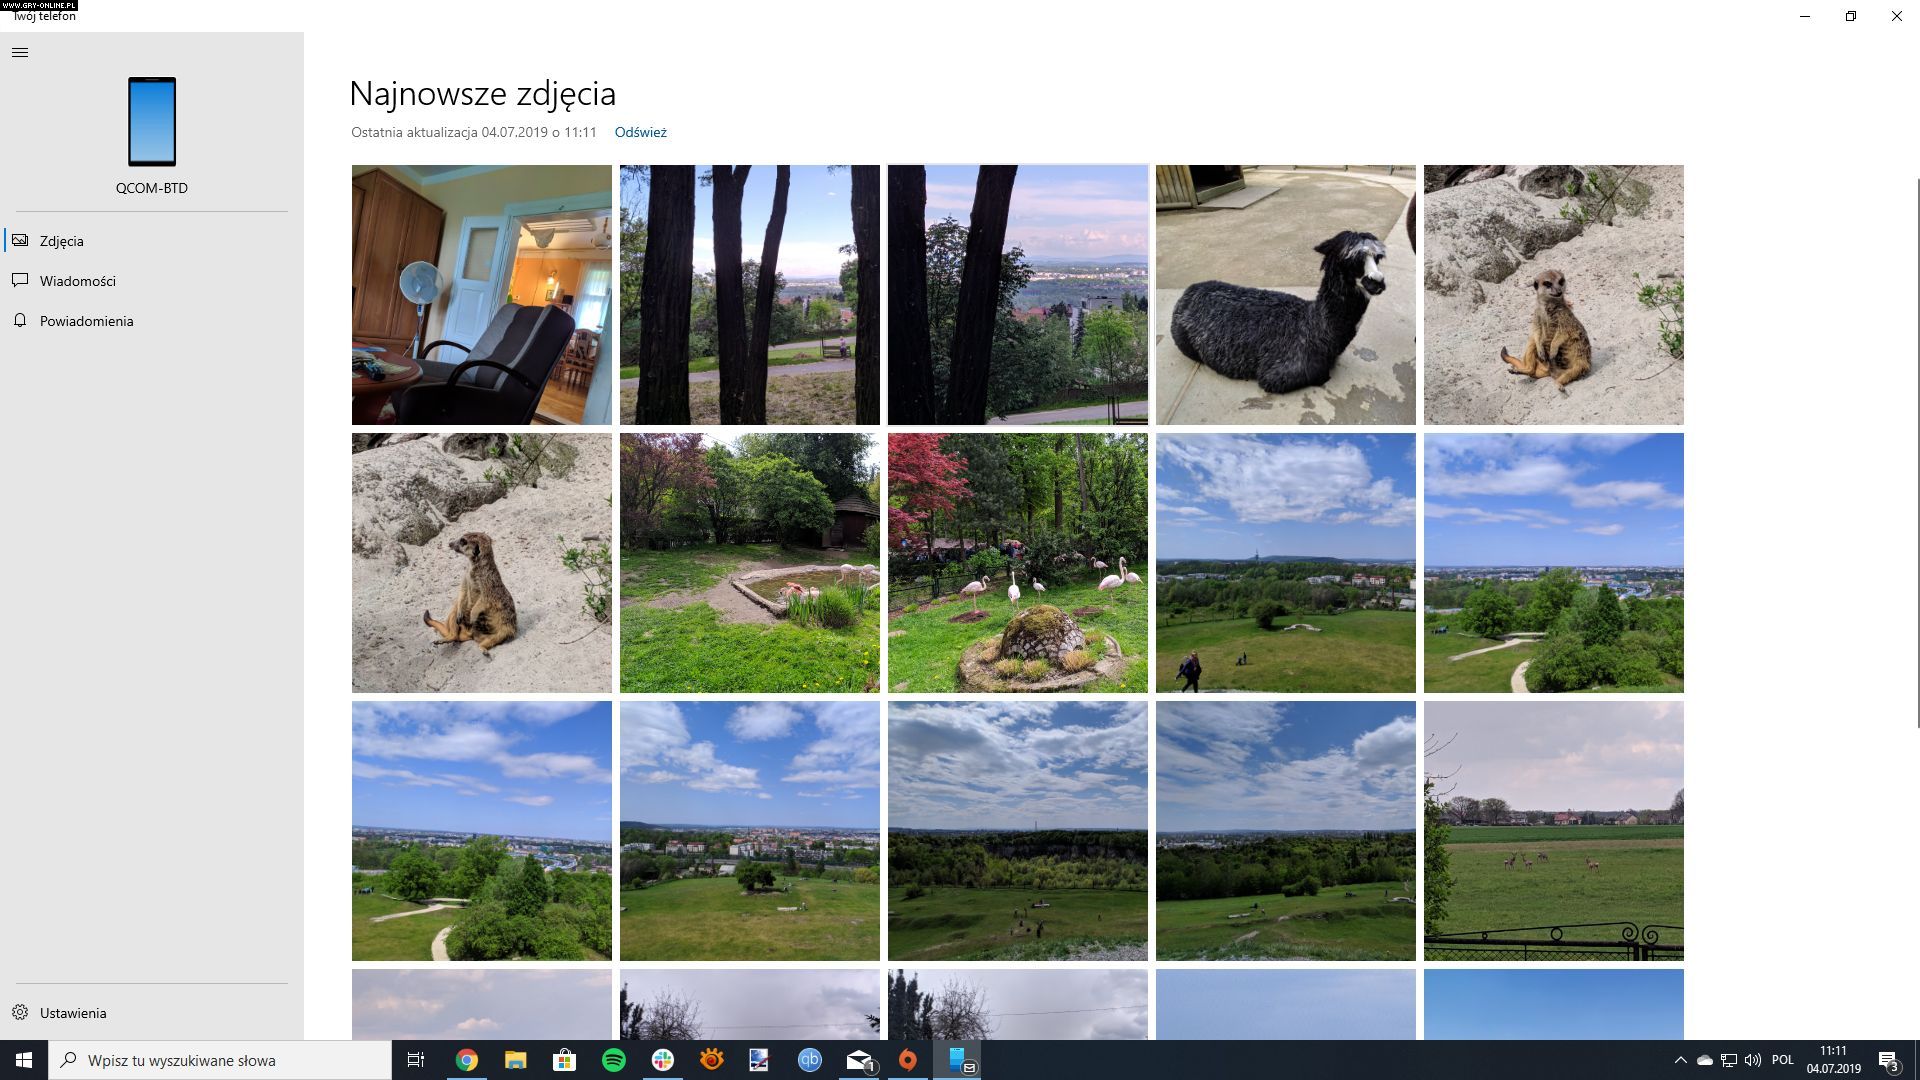This screenshot has width=1920, height=1080.
Task: Click the Odśwież link
Action: (x=640, y=132)
